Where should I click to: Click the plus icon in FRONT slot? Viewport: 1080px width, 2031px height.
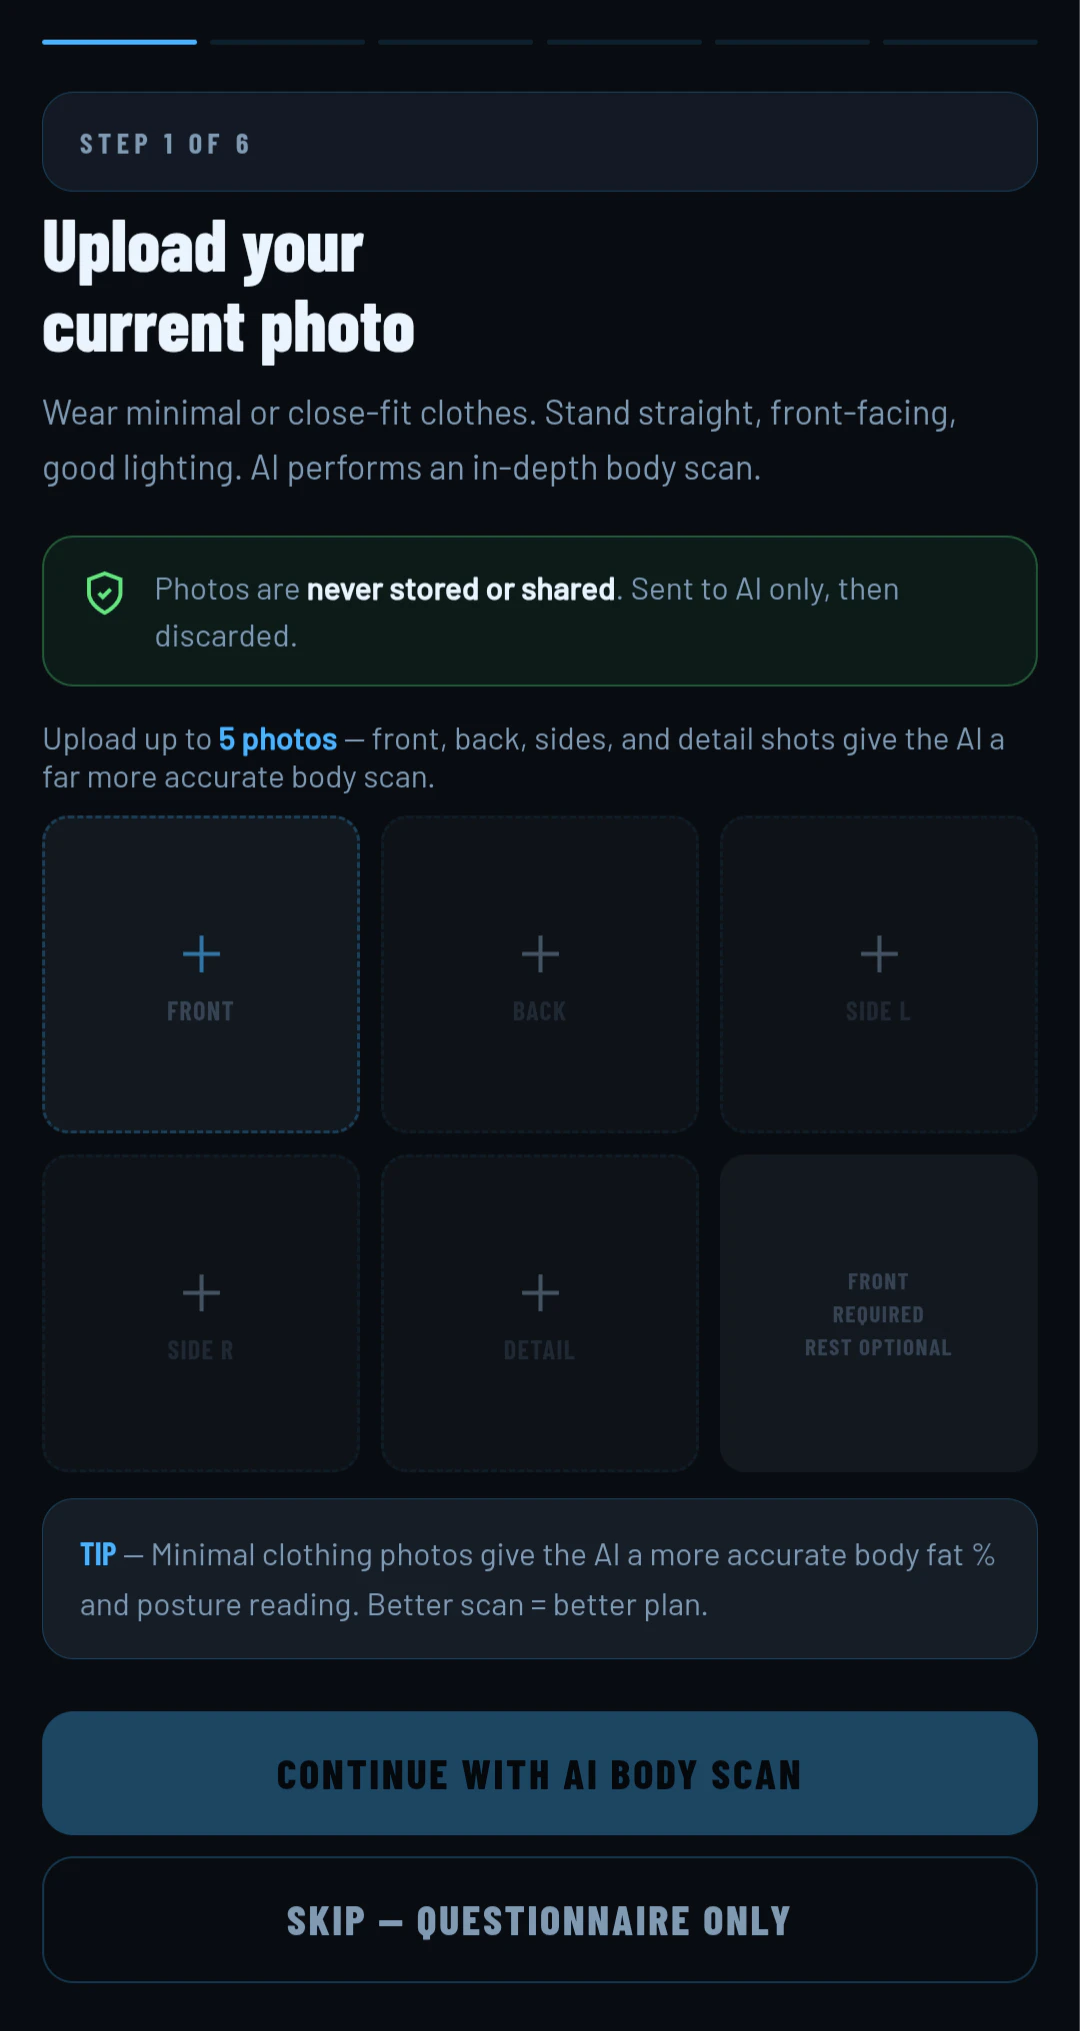pyautogui.click(x=201, y=954)
